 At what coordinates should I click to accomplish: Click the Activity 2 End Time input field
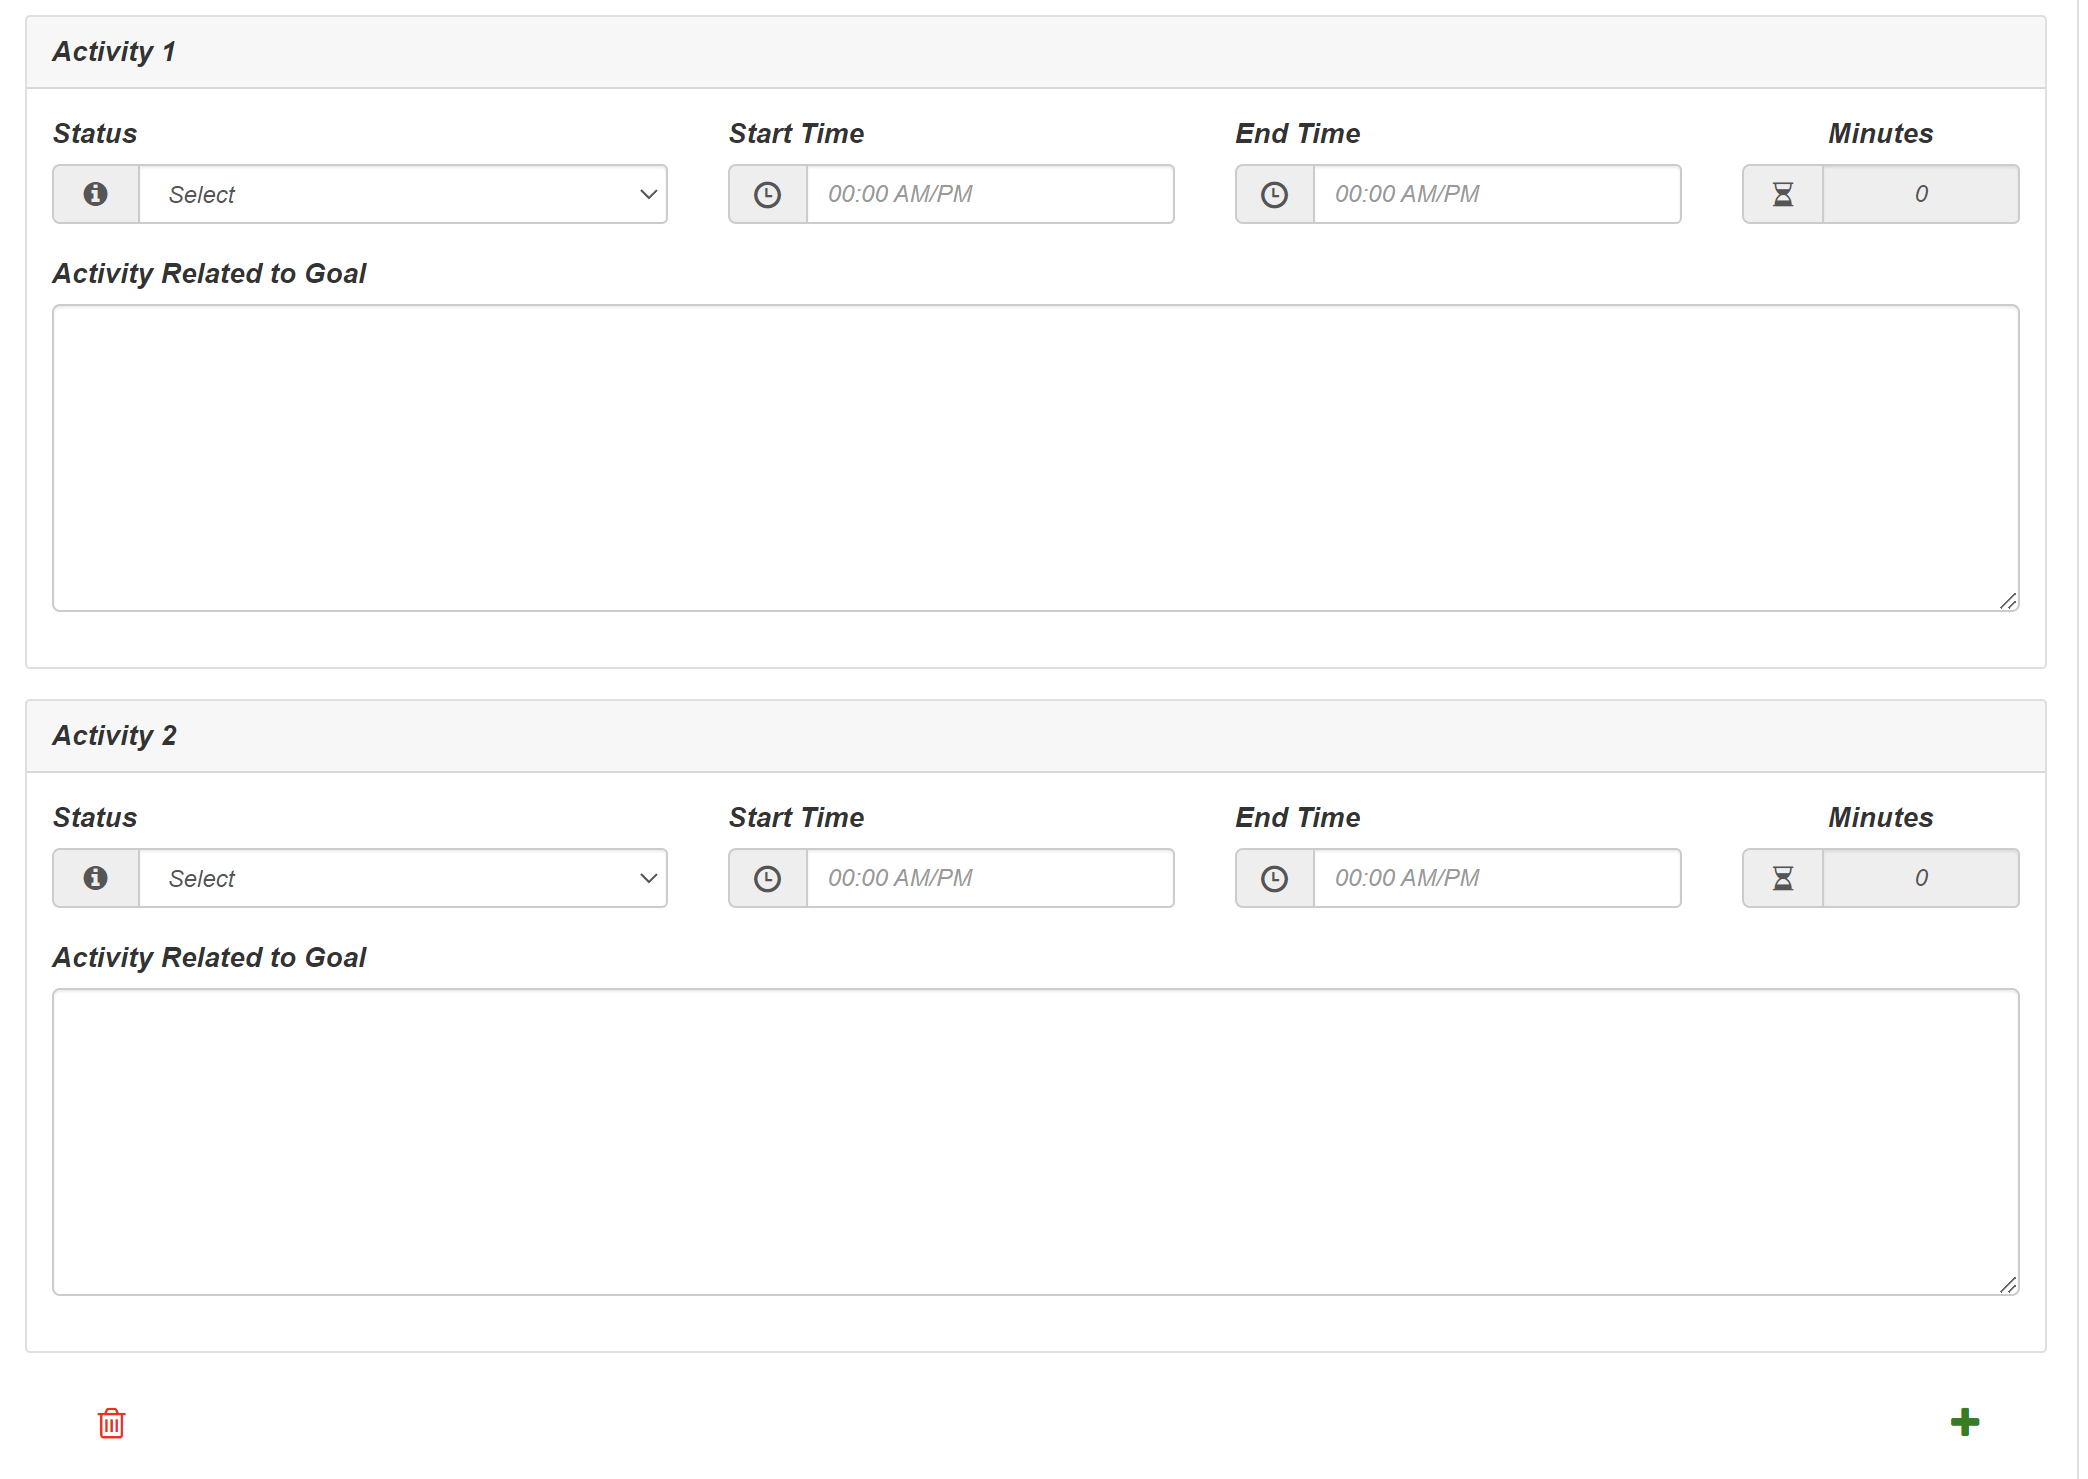pos(1496,878)
